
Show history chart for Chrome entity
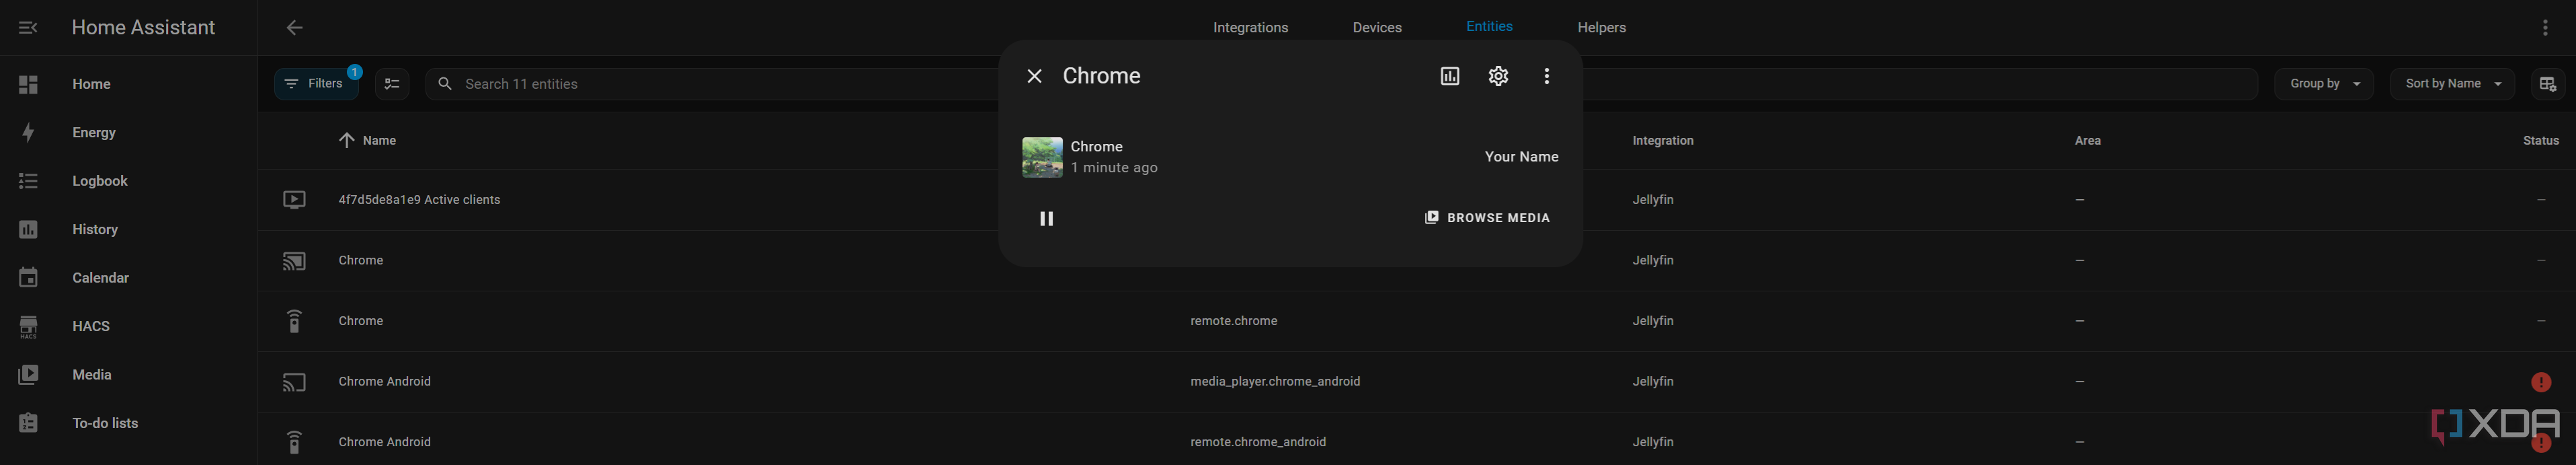(x=1449, y=76)
